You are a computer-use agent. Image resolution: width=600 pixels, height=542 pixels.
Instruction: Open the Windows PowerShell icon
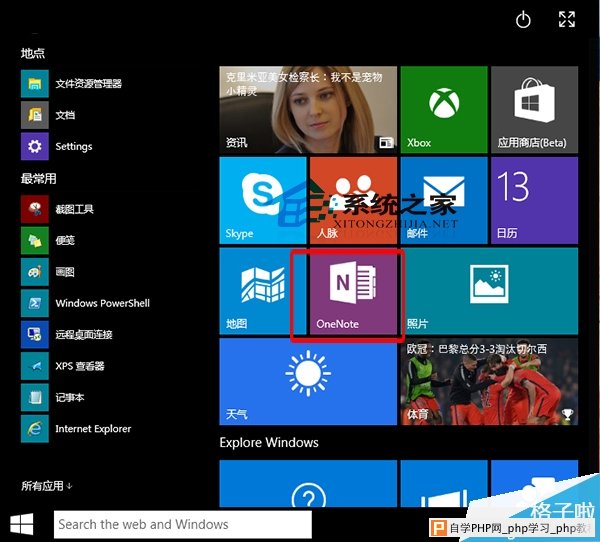(x=35, y=303)
